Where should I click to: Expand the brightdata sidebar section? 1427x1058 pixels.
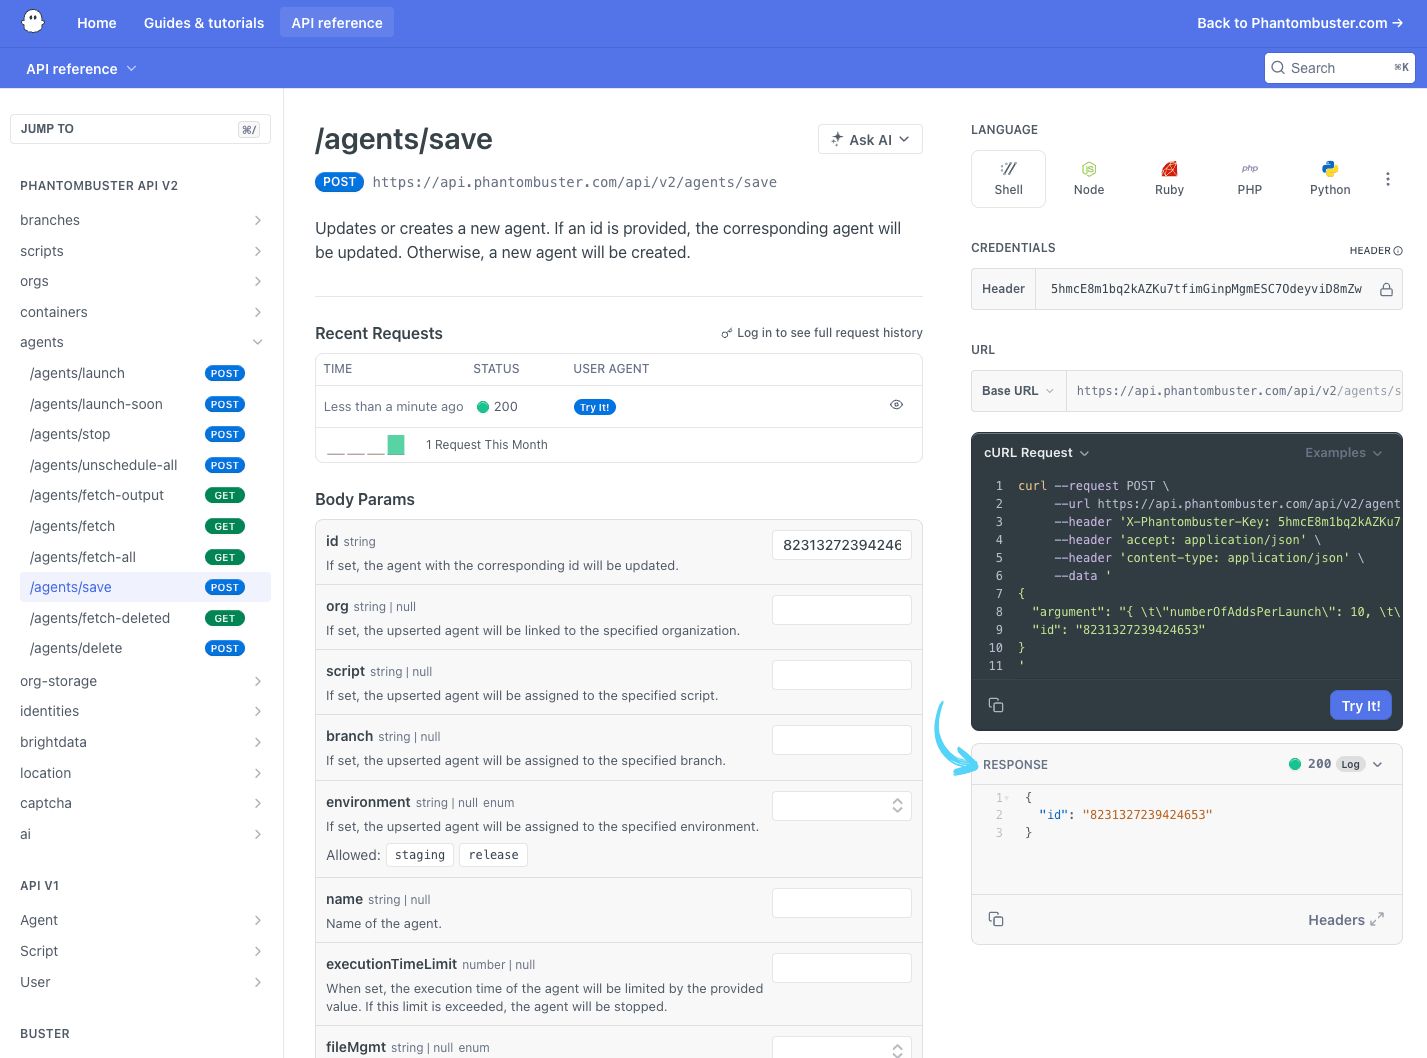(257, 742)
